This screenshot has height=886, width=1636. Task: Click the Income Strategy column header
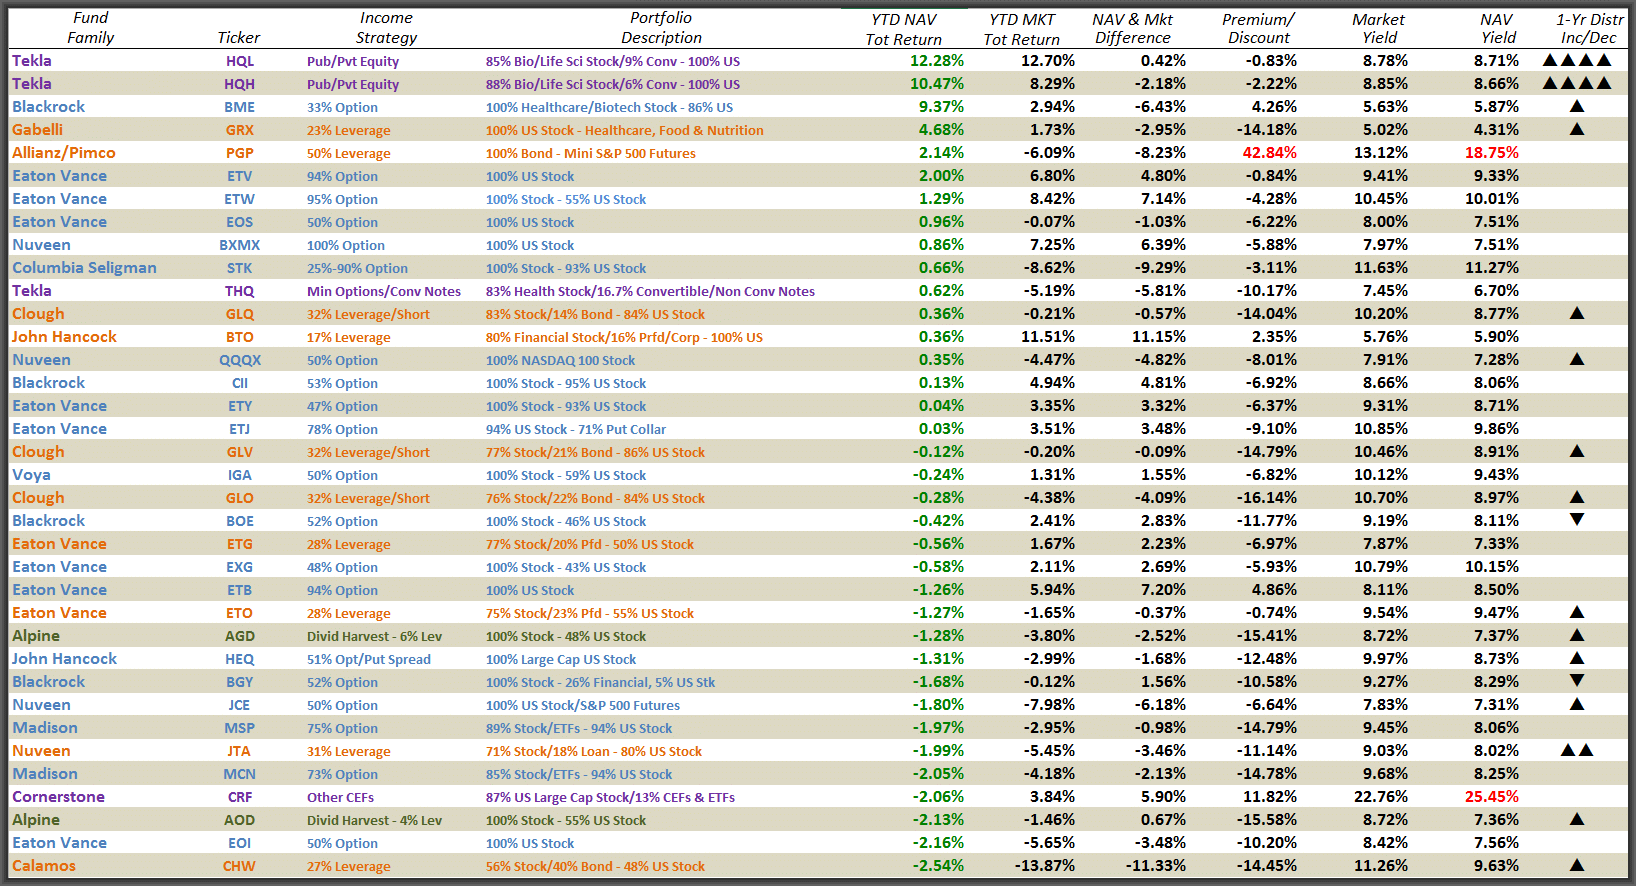pos(386,28)
